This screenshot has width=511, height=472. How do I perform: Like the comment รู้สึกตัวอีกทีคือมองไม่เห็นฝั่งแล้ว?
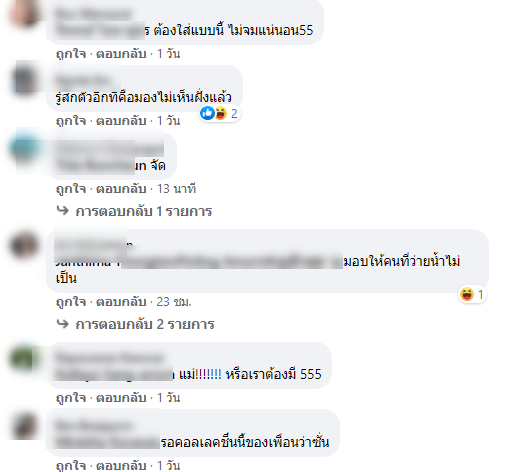point(71,121)
